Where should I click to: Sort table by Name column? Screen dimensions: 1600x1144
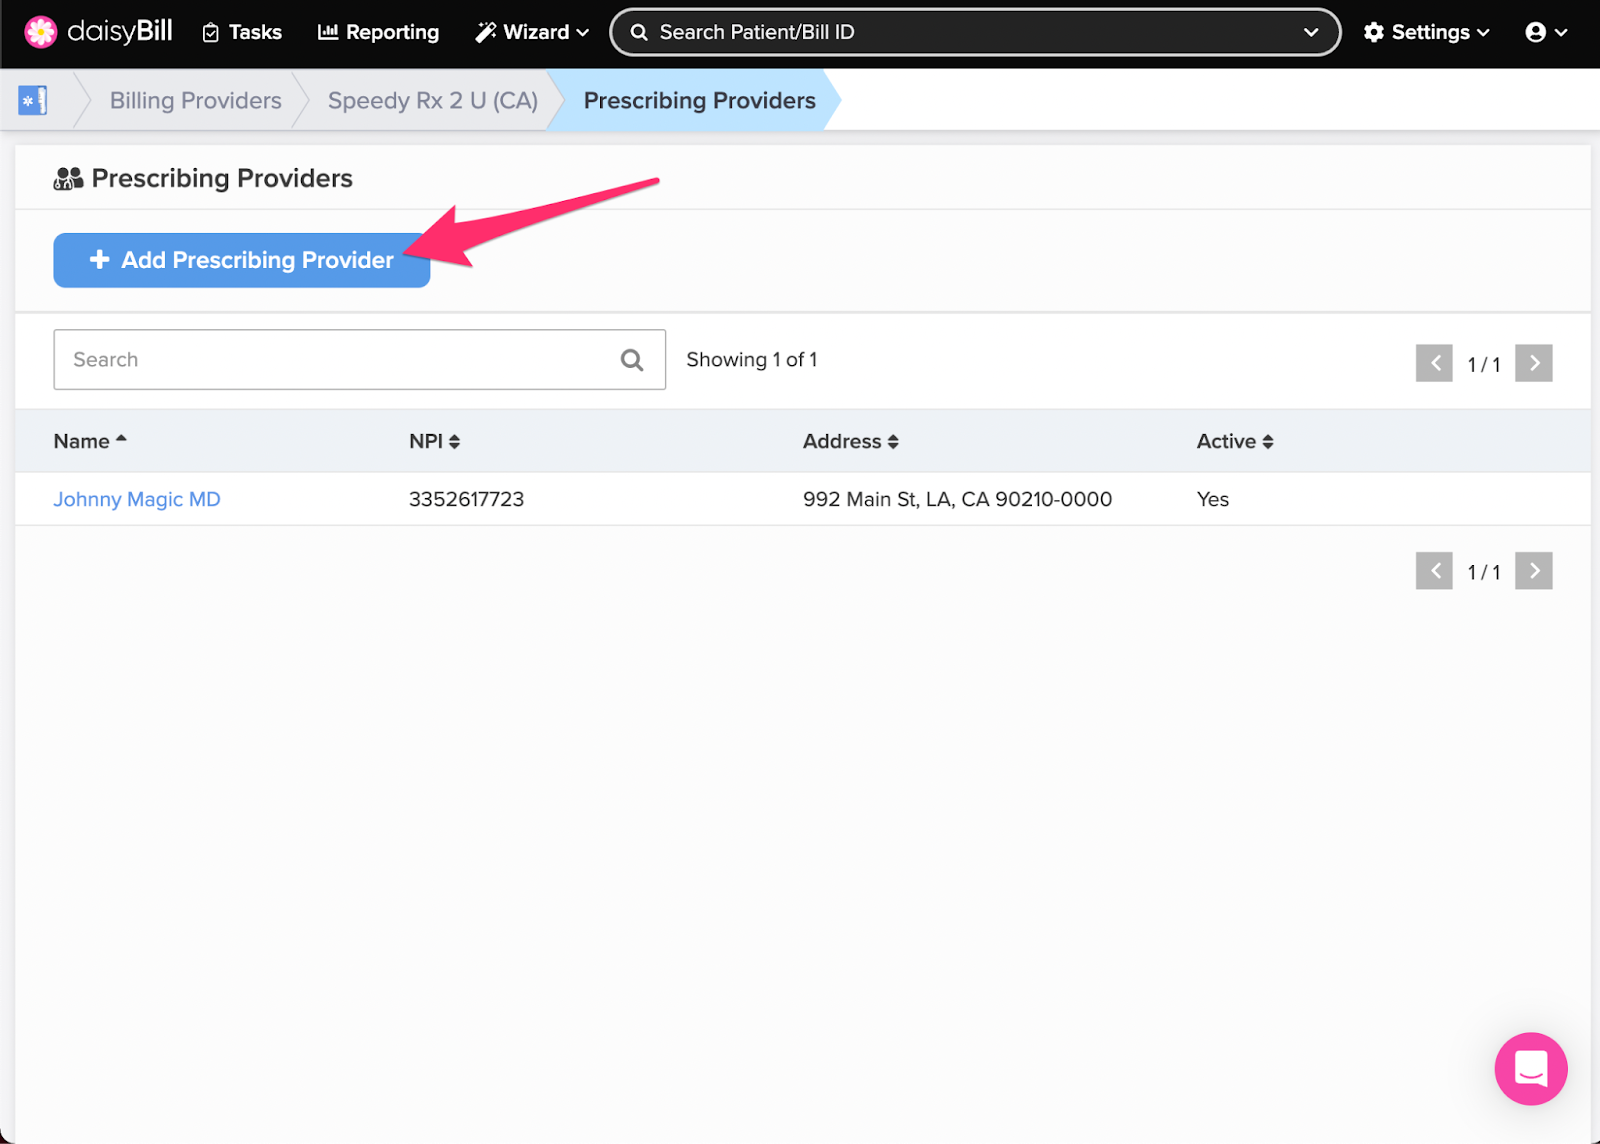(90, 441)
